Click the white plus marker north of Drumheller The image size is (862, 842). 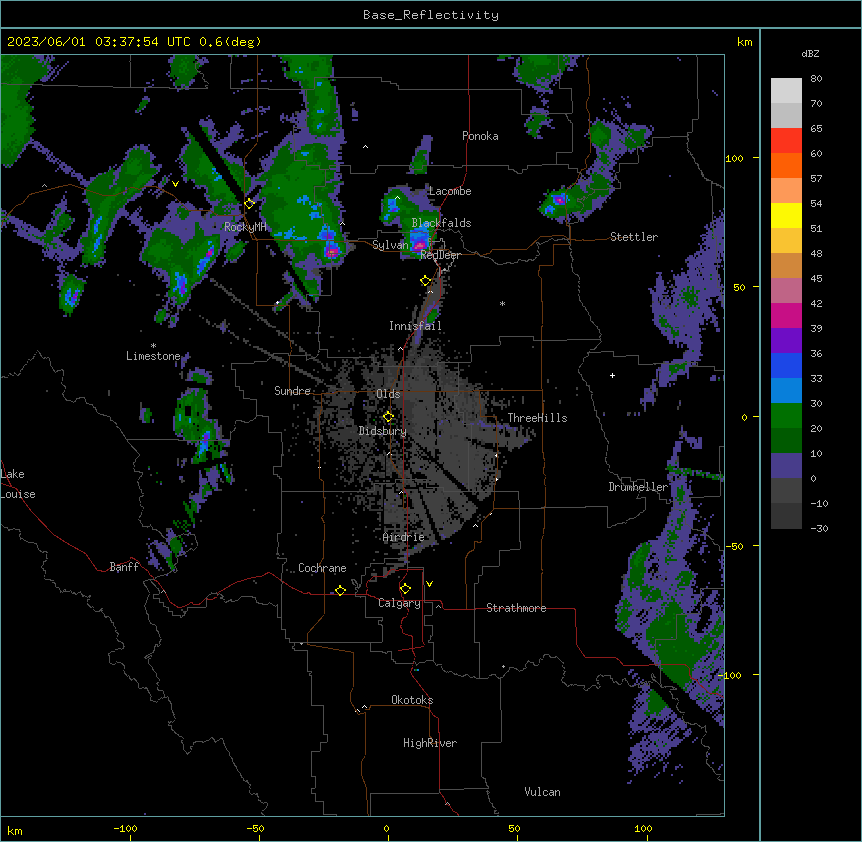(x=612, y=375)
